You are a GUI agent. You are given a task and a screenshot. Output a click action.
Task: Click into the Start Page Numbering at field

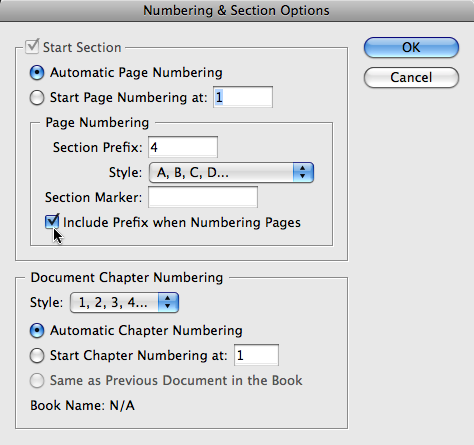(243, 97)
